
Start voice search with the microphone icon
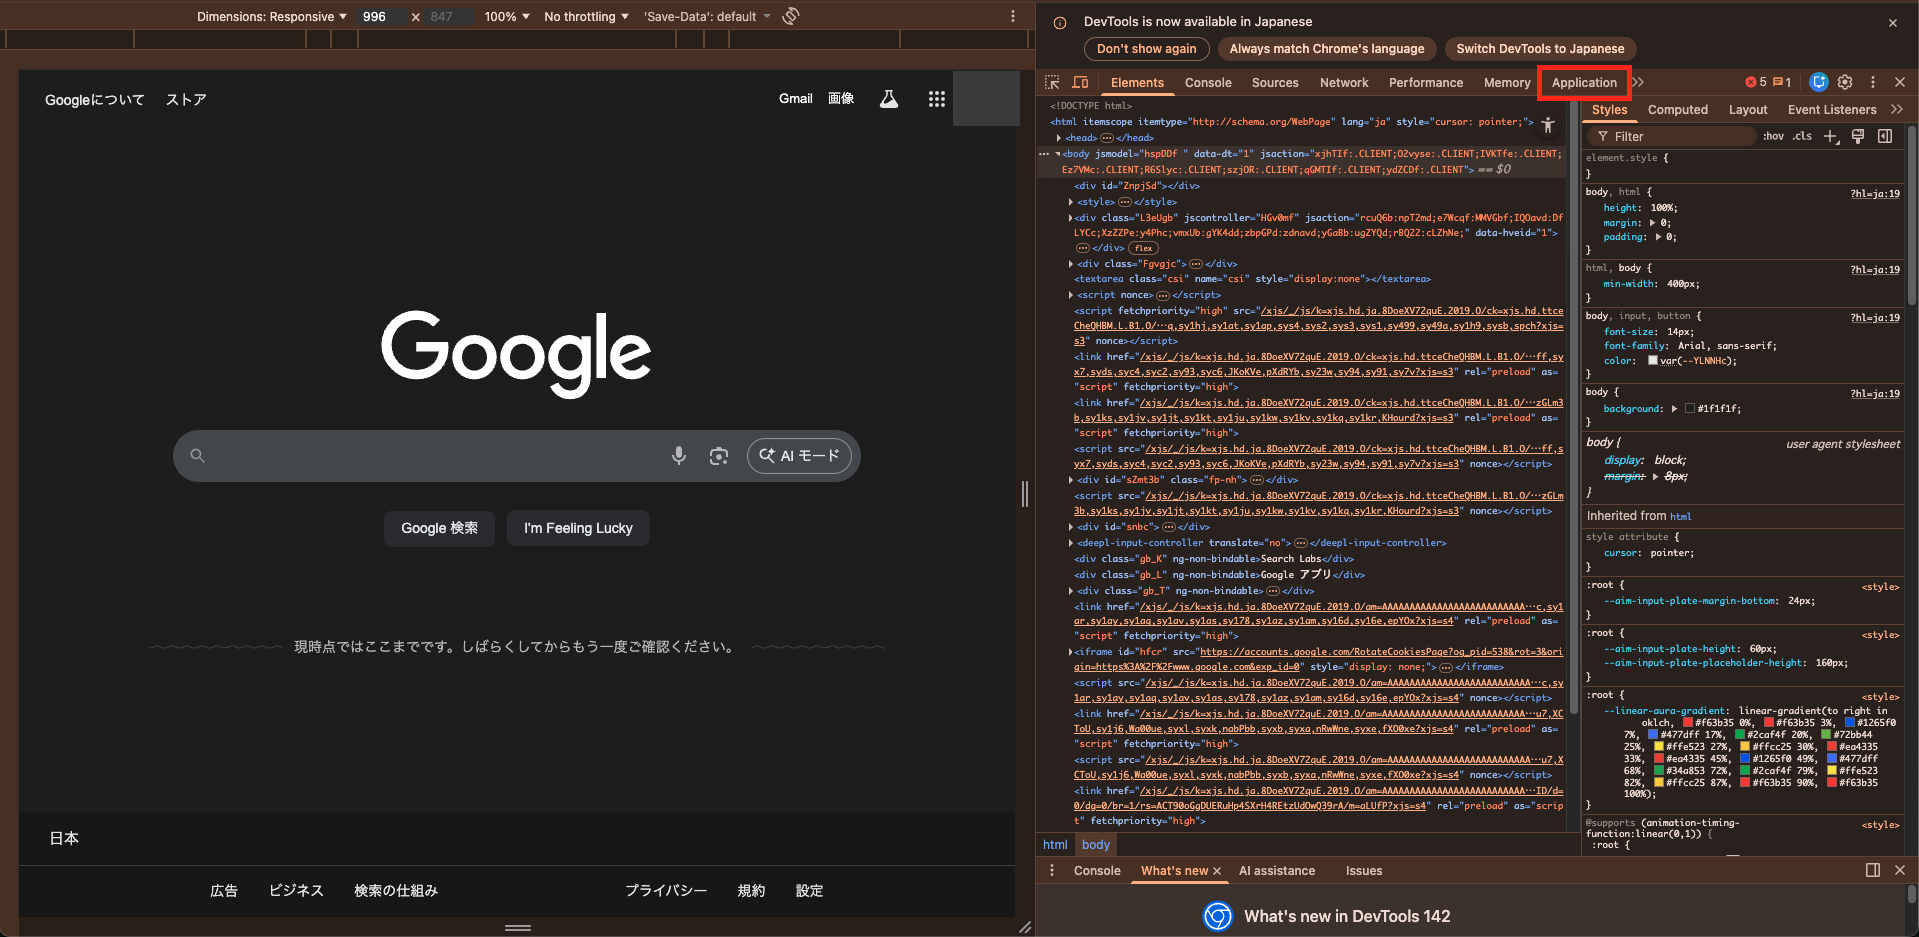pos(679,456)
